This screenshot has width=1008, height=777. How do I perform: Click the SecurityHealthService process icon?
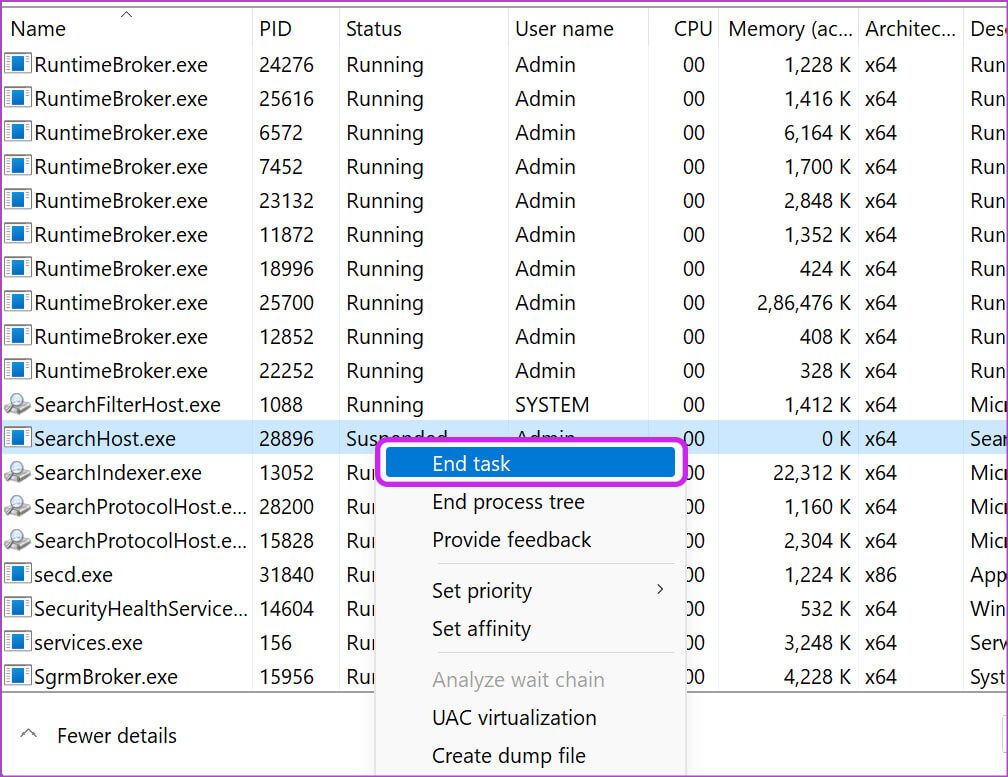point(17,608)
